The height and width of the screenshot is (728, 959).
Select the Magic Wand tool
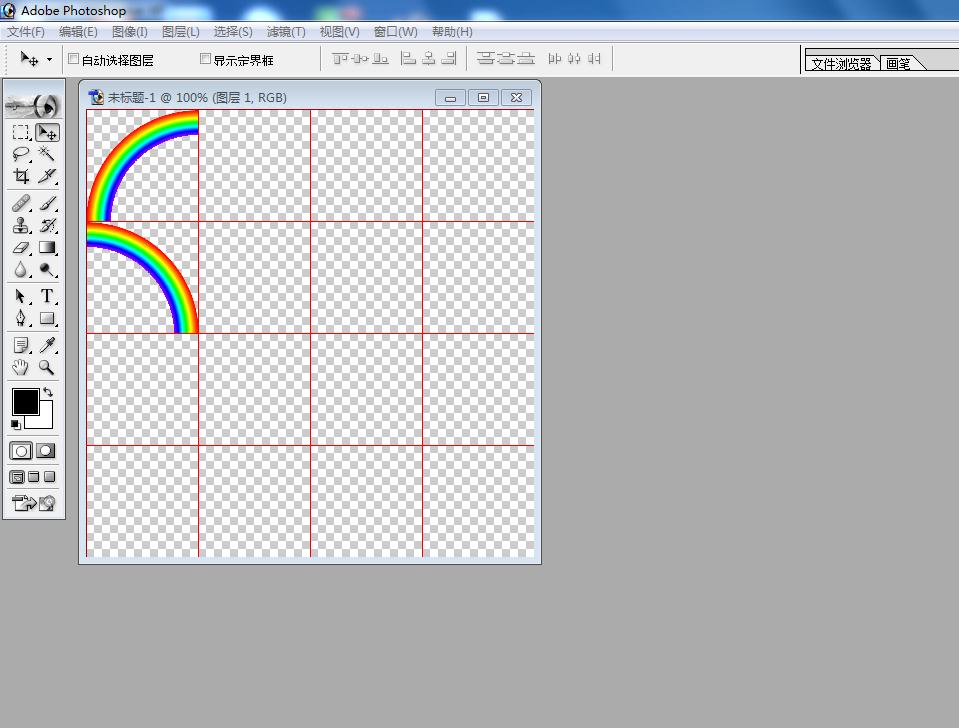pyautogui.click(x=46, y=154)
